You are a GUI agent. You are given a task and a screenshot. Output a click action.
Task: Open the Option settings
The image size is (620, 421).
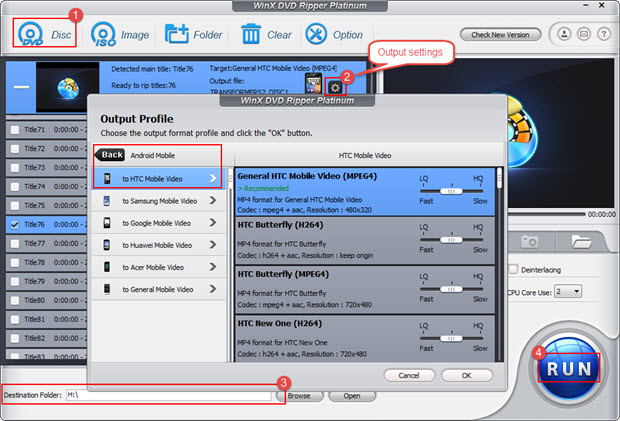click(x=334, y=34)
